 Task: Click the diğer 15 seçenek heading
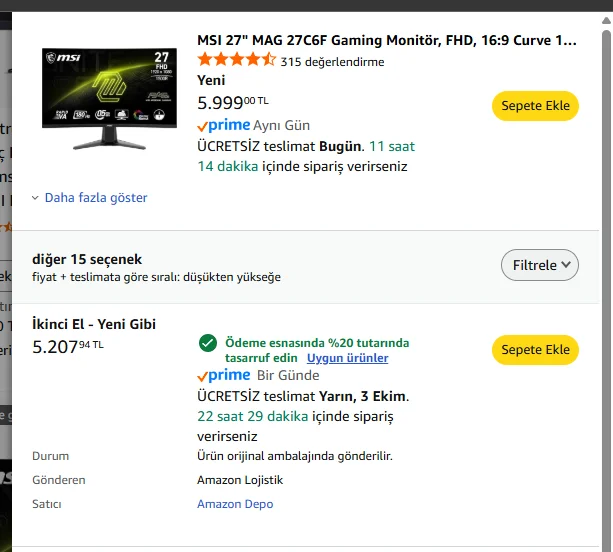click(x=87, y=259)
